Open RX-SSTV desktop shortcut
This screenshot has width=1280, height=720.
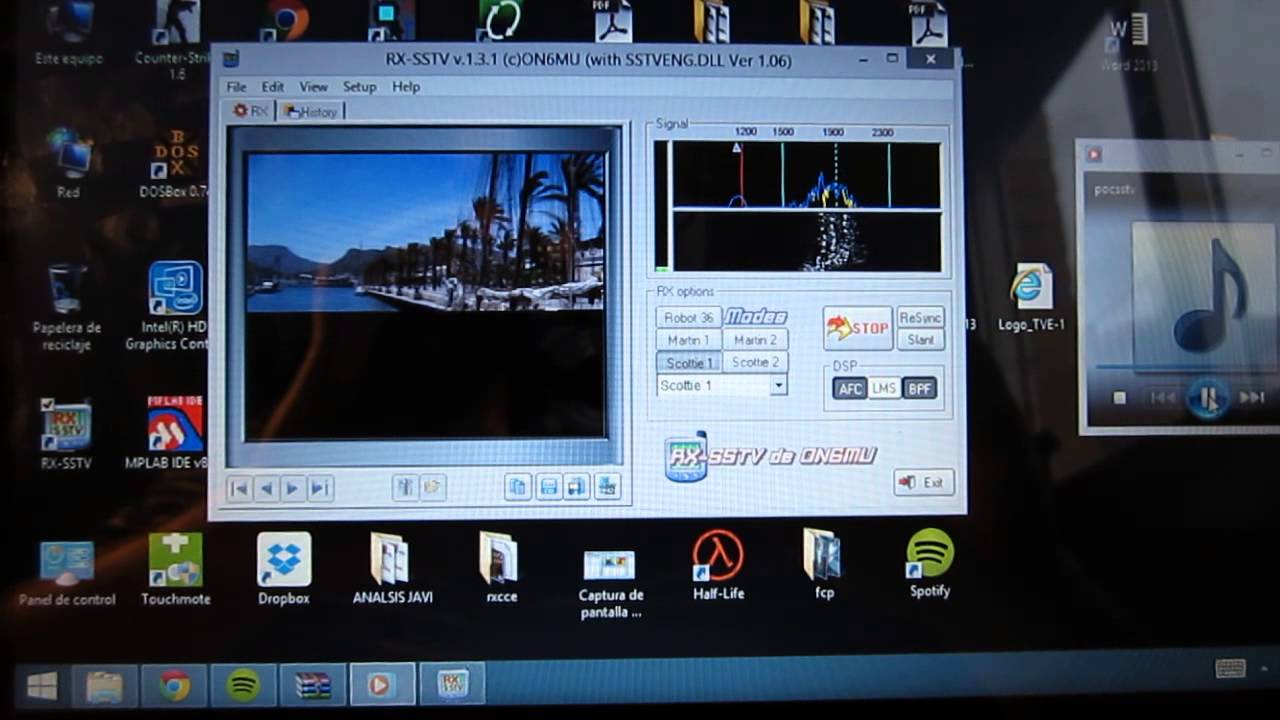[x=66, y=434]
